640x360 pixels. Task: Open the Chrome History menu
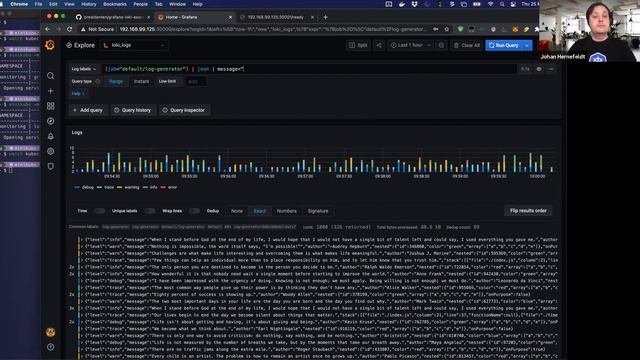coord(89,4)
